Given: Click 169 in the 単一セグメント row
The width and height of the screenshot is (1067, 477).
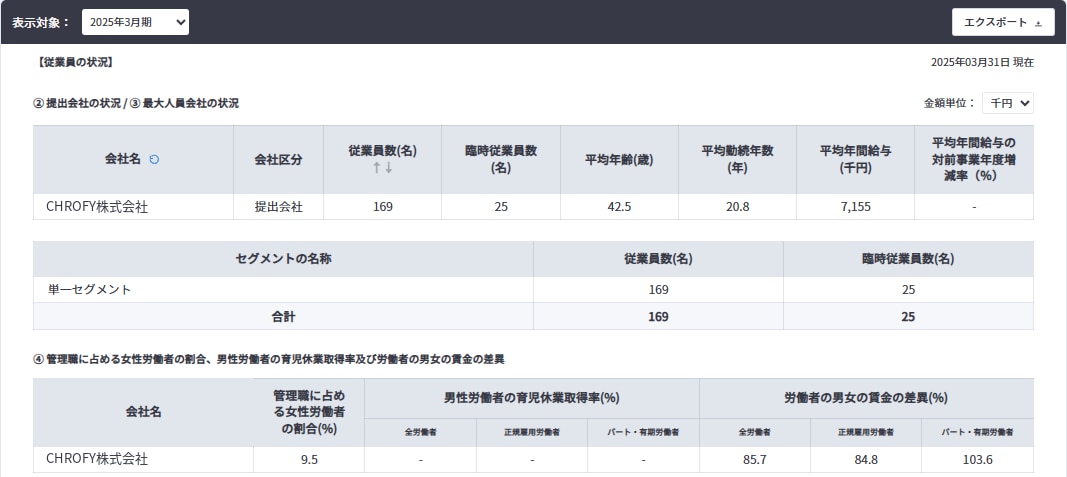Looking at the screenshot, I should pos(658,290).
